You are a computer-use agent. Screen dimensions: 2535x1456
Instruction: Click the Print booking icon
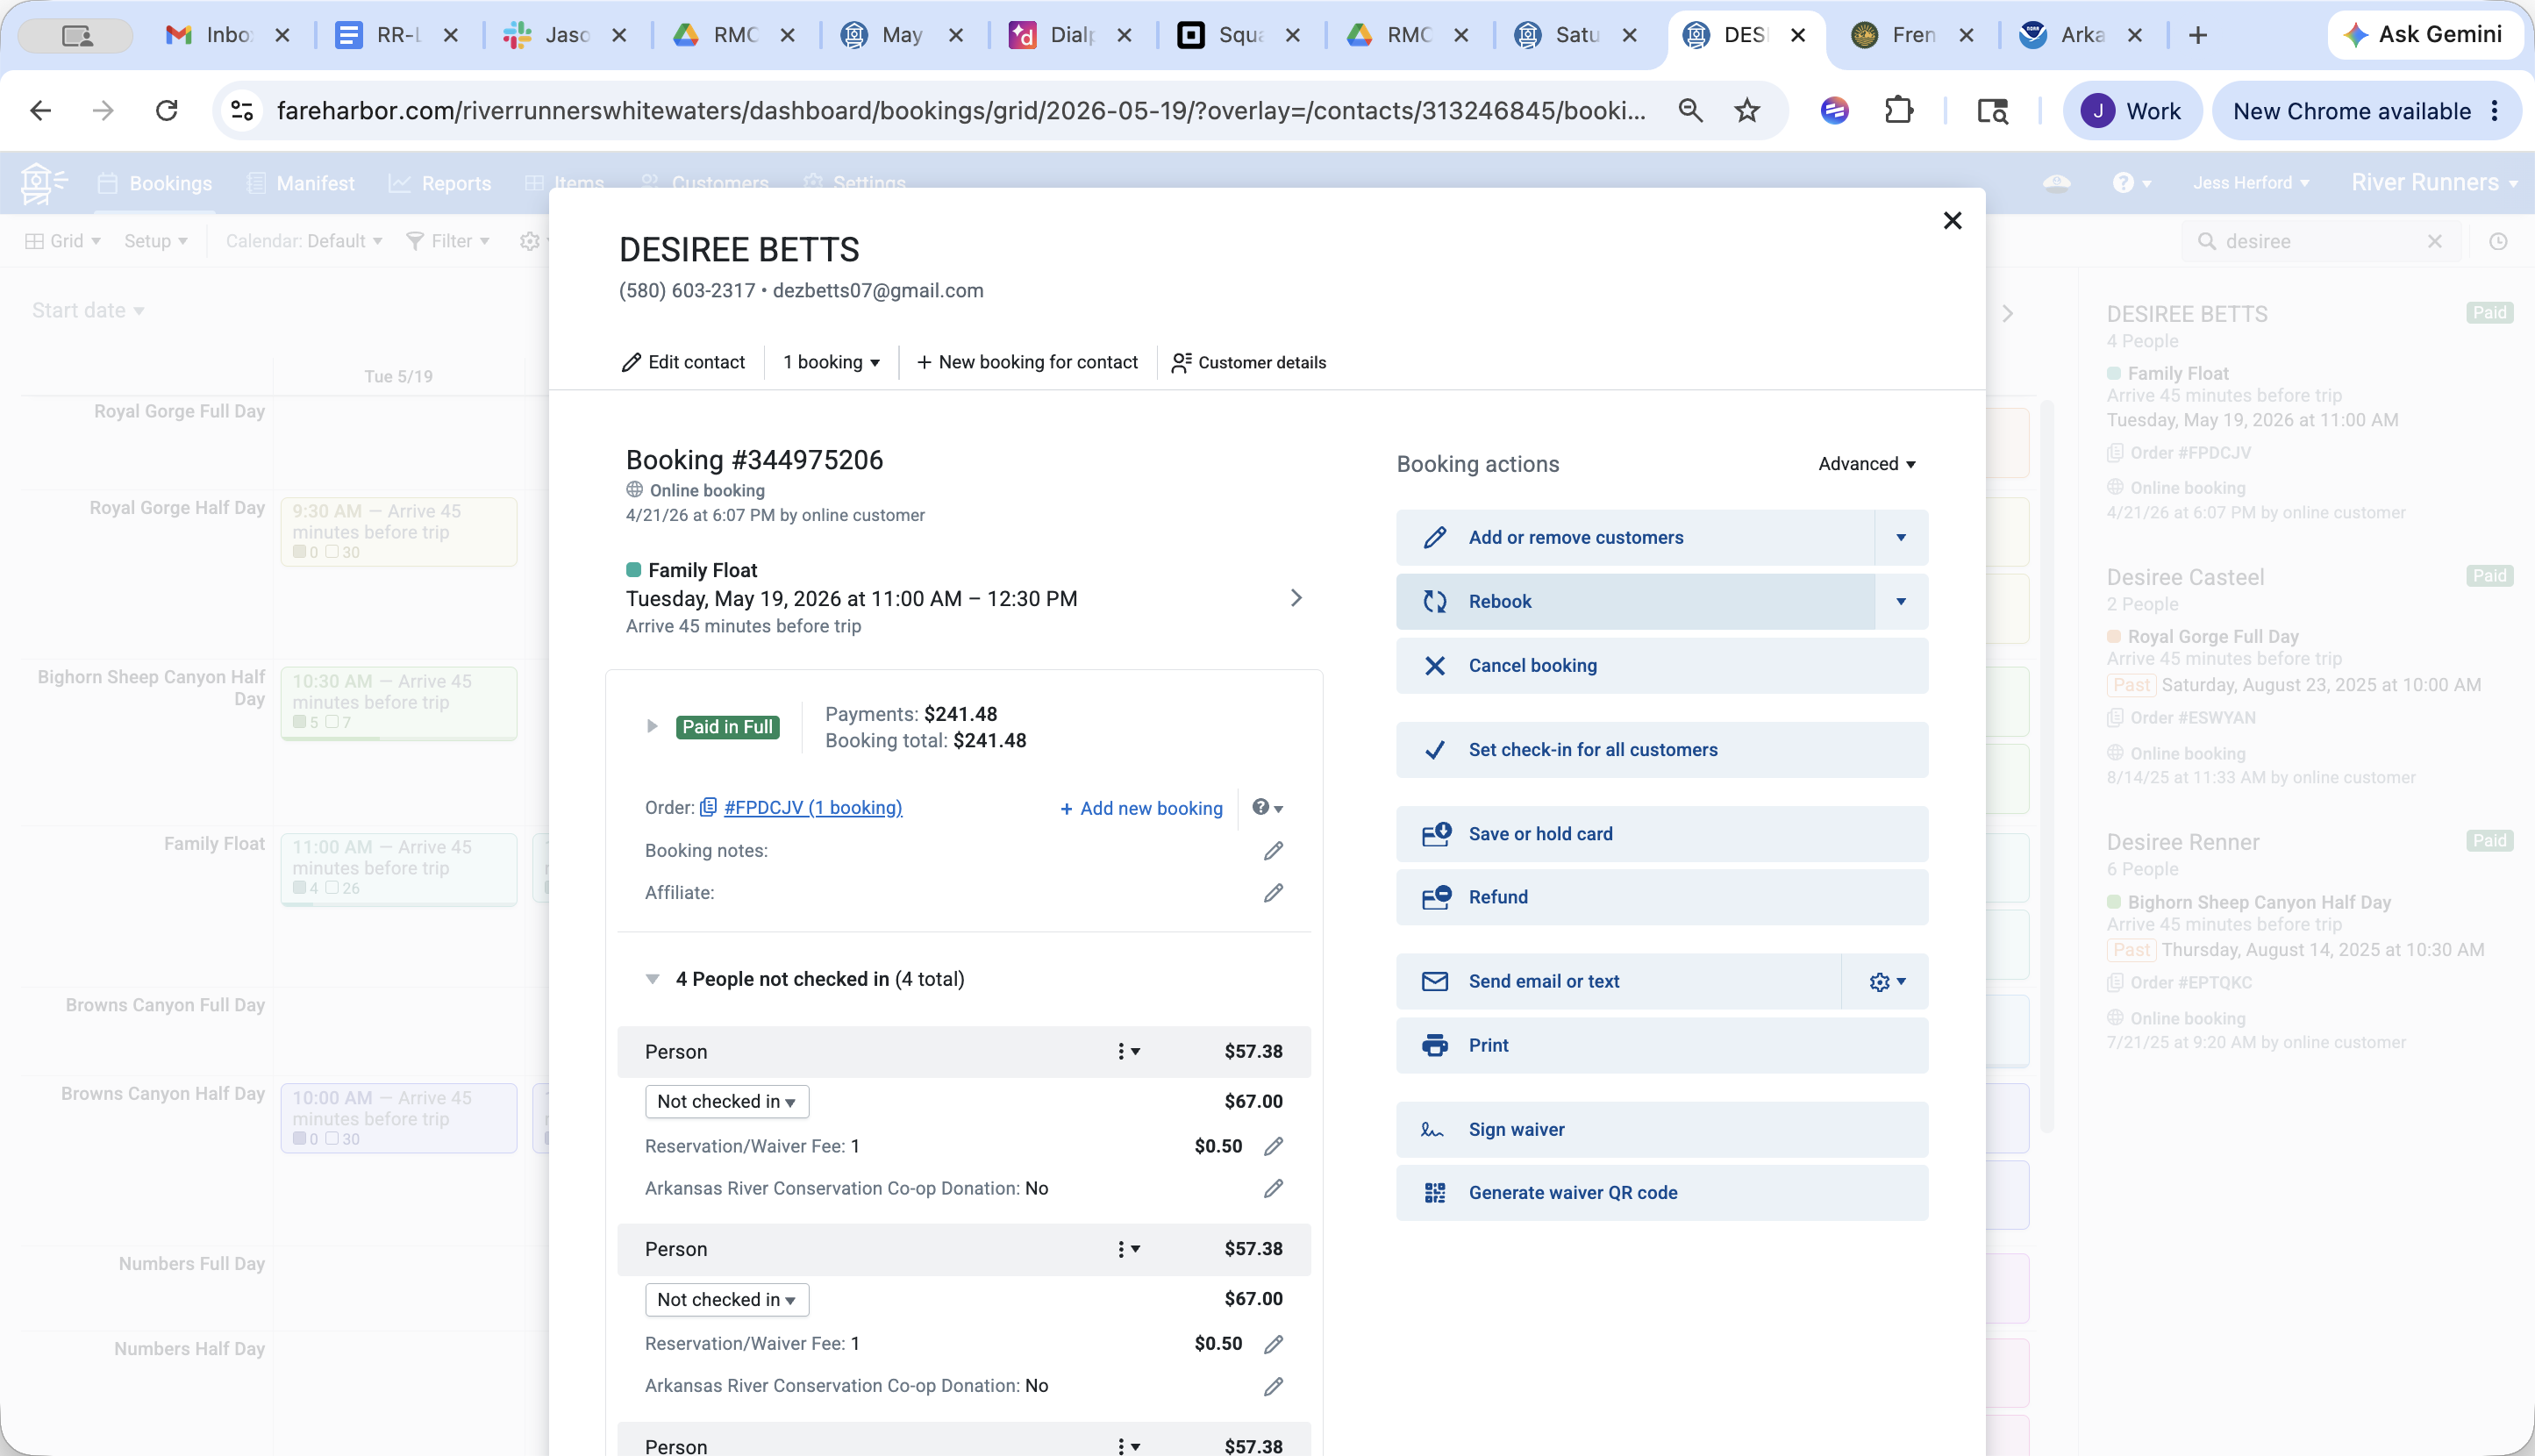pos(1435,1045)
